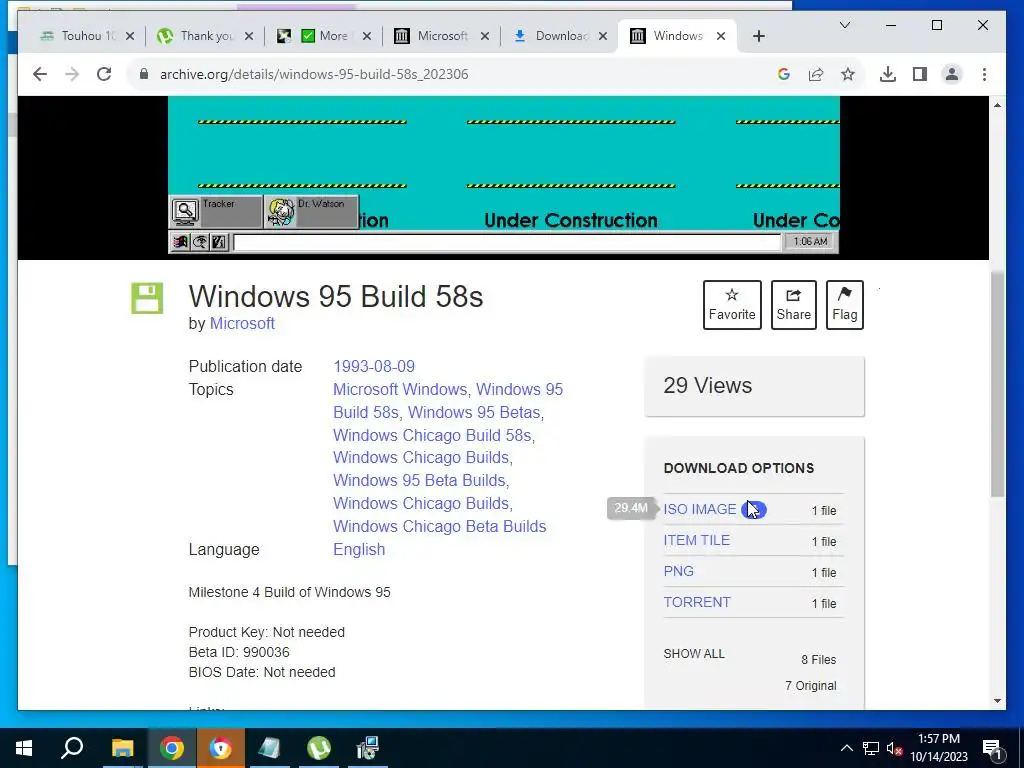Bookmark this page with the star icon
This screenshot has height=768, width=1024.
click(848, 74)
